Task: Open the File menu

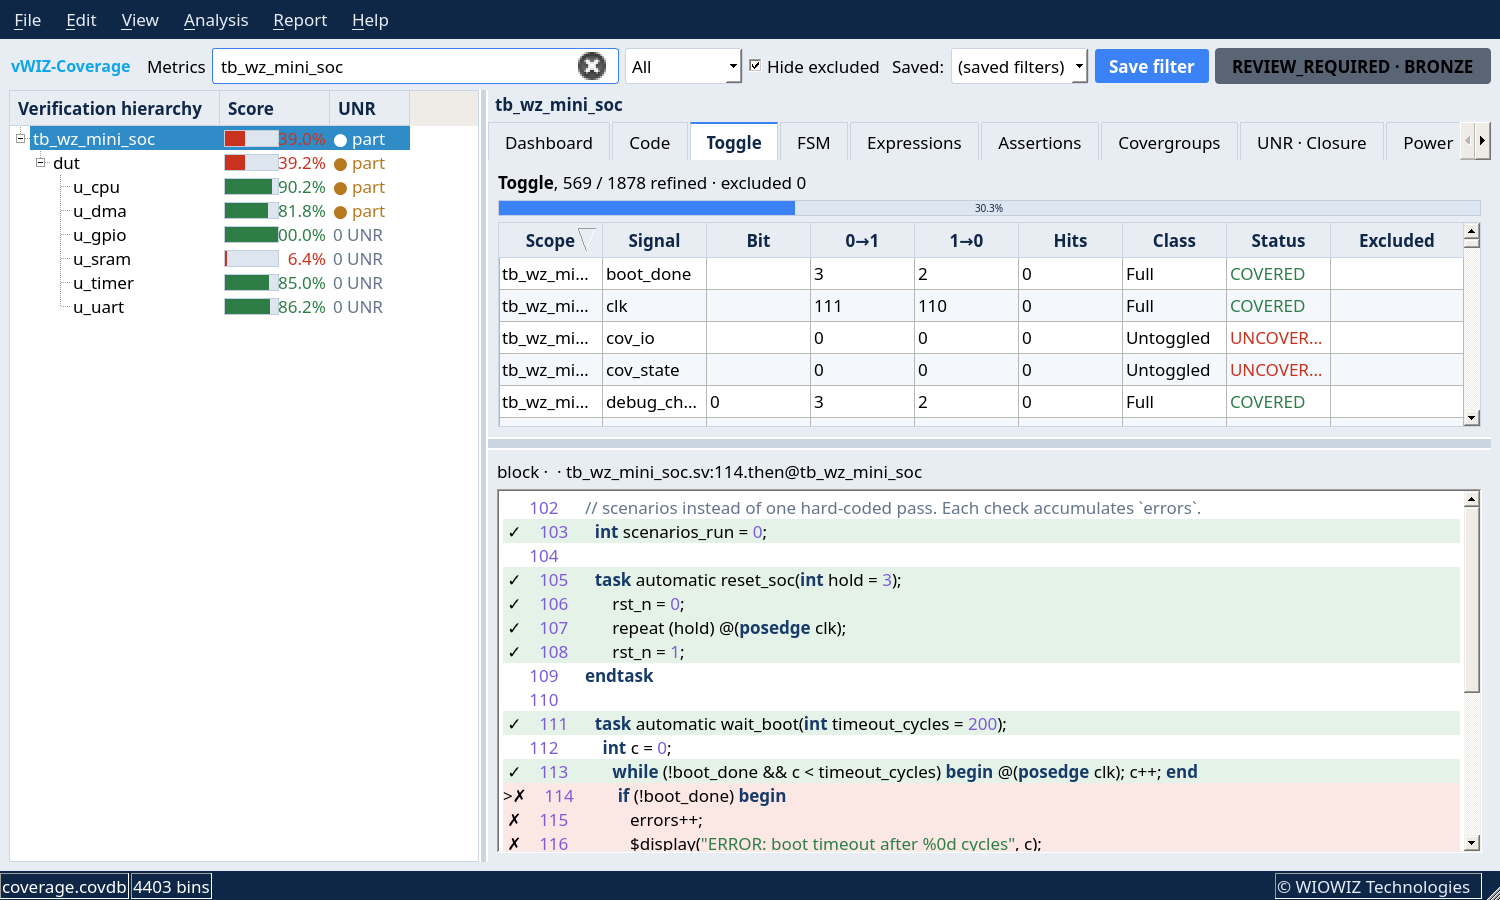Action: pyautogui.click(x=27, y=20)
